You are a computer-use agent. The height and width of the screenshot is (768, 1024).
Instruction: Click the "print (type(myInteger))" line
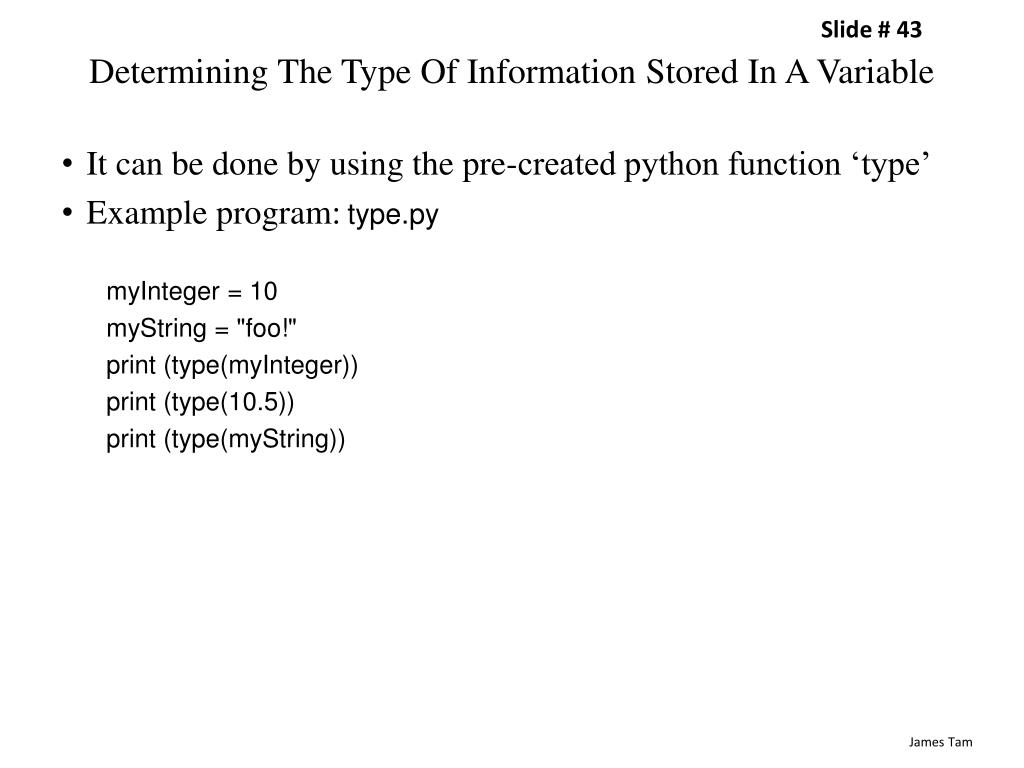click(232, 366)
